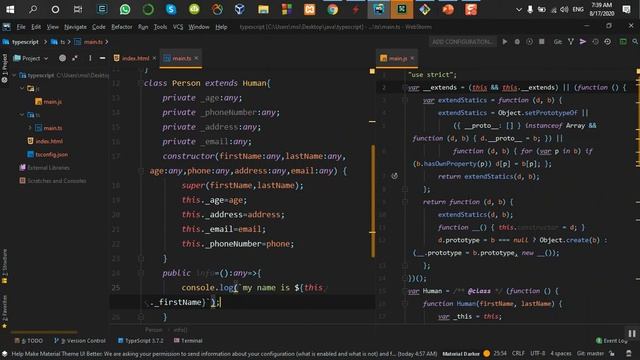Click the orange Material theme color dot
Image resolution: width=640 pixels, height=360 pixels.
(487, 353)
